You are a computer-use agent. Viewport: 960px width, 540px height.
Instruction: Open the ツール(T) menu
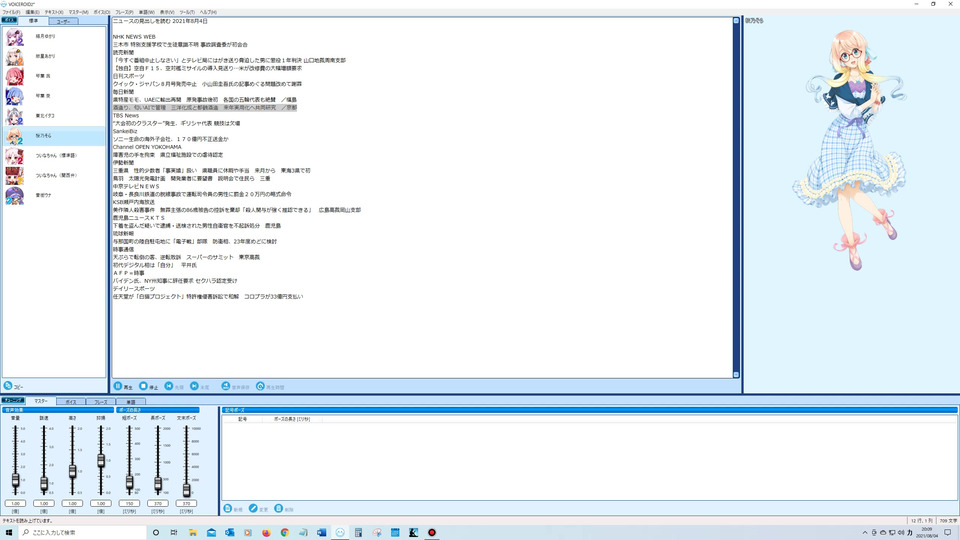187,12
